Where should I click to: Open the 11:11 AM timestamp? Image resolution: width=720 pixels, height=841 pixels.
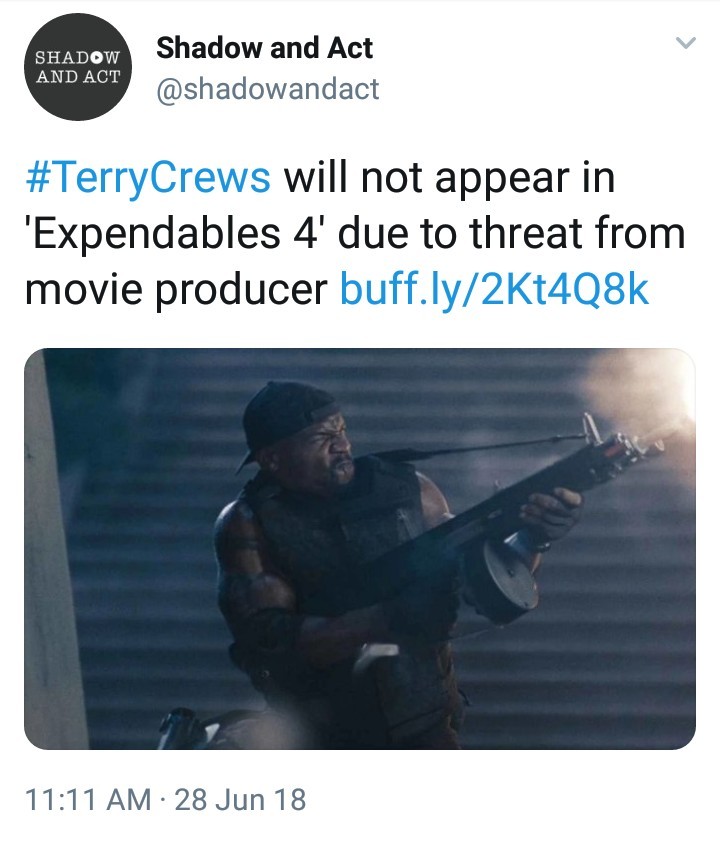(x=88, y=799)
